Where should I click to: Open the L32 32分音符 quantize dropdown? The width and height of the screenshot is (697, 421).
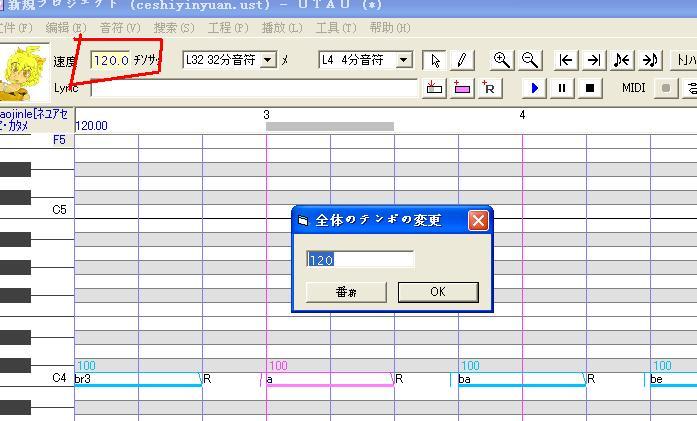(268, 60)
